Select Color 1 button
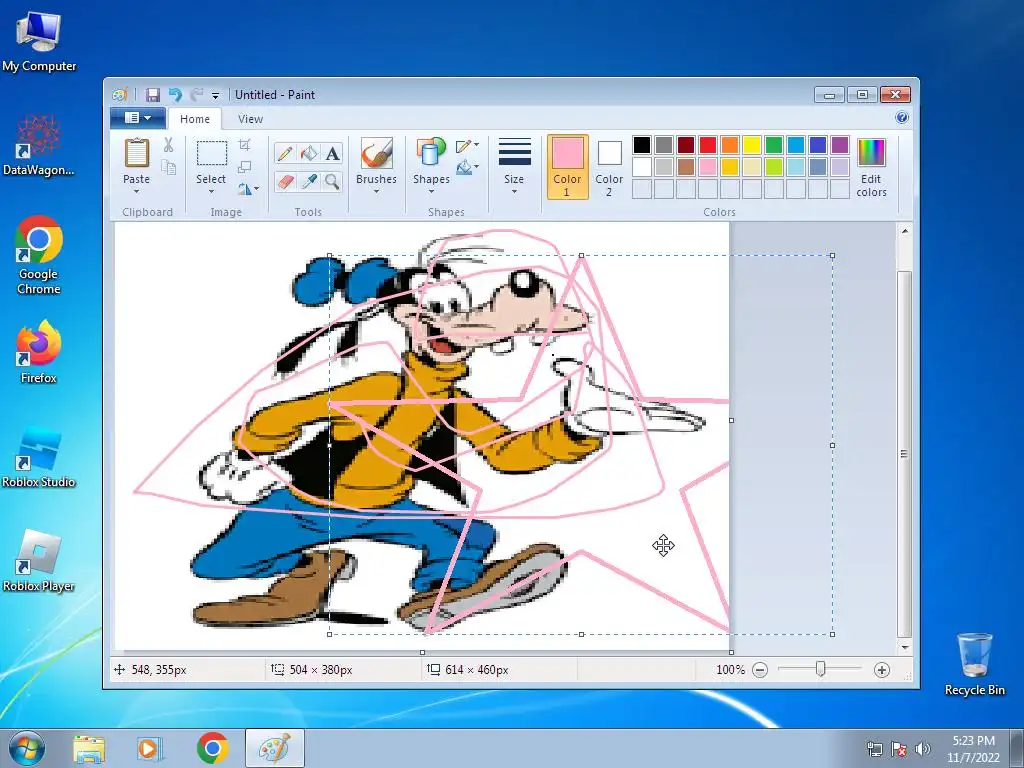The height and width of the screenshot is (768, 1024). [x=568, y=167]
